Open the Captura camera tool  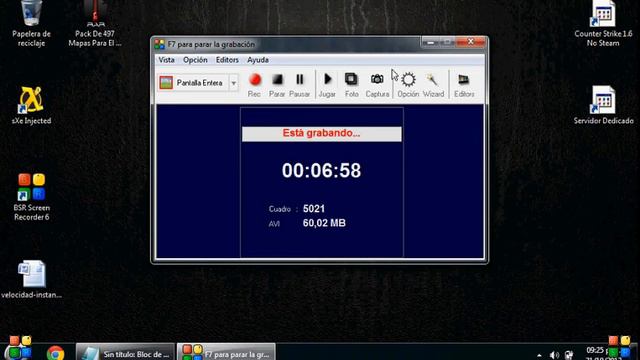(377, 85)
